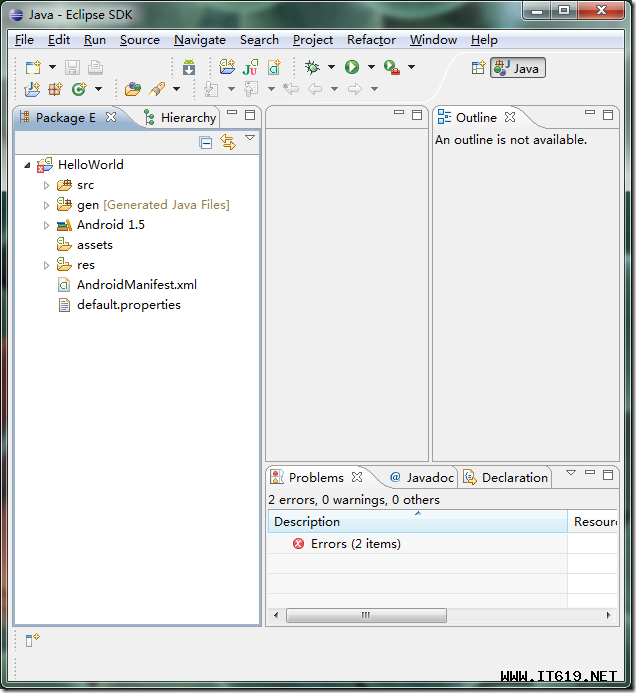The height and width of the screenshot is (693, 636).
Task: Click the New Java Class icon
Action: (80, 89)
